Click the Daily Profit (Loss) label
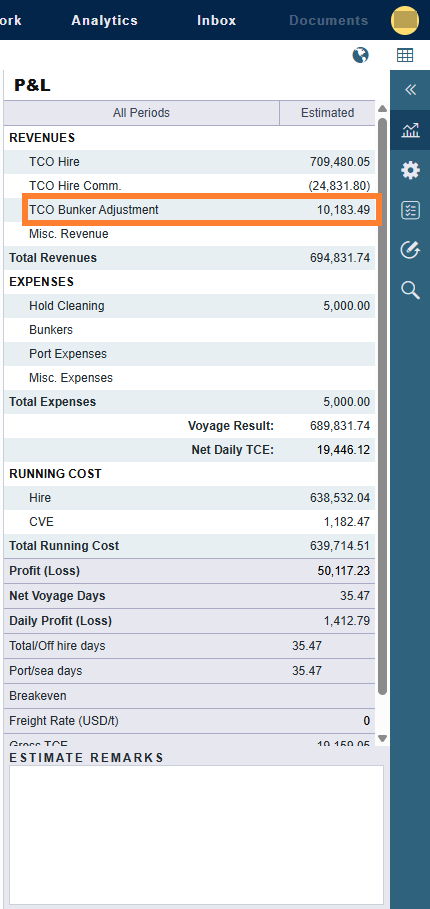This screenshot has width=430, height=909. point(60,620)
